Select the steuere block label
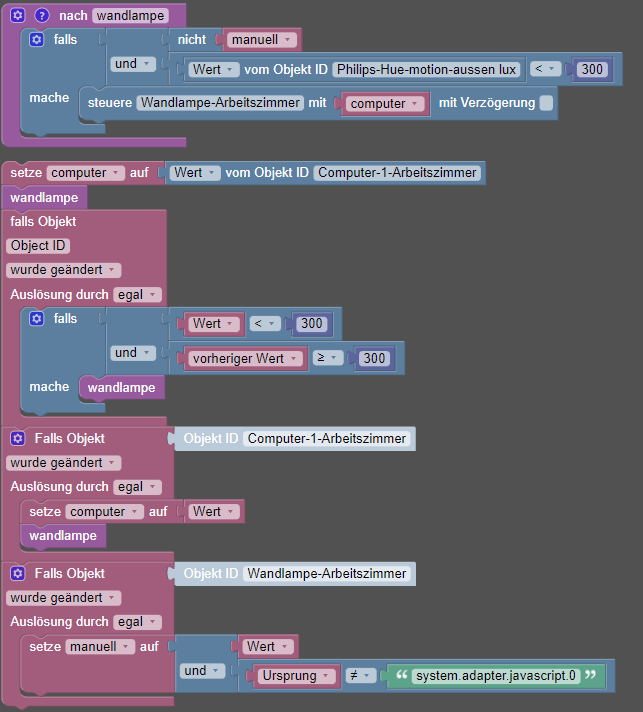This screenshot has width=643, height=712. pyautogui.click(x=110, y=103)
